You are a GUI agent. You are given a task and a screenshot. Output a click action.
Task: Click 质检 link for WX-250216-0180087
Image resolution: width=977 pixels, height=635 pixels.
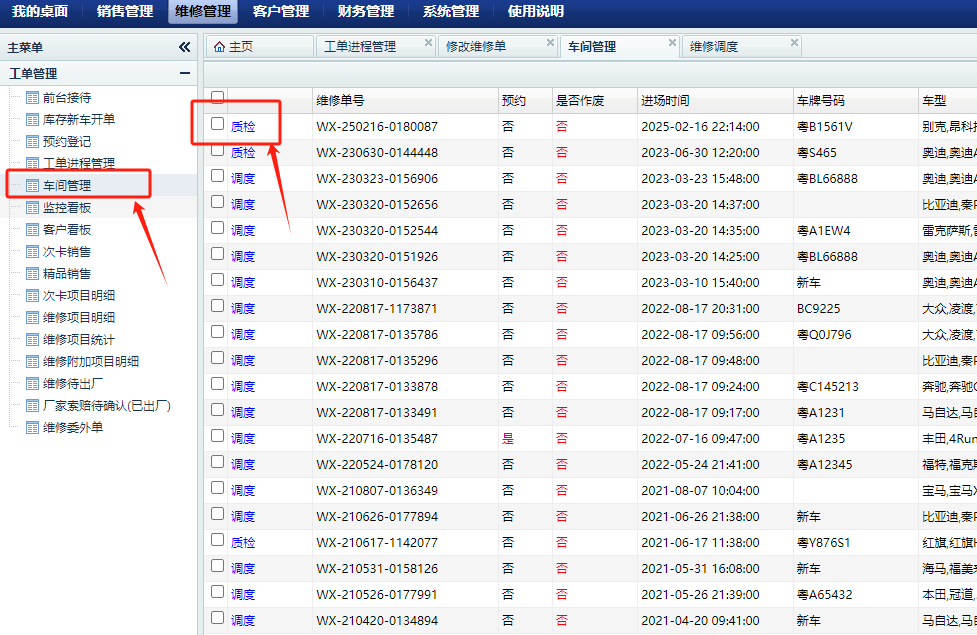point(243,127)
